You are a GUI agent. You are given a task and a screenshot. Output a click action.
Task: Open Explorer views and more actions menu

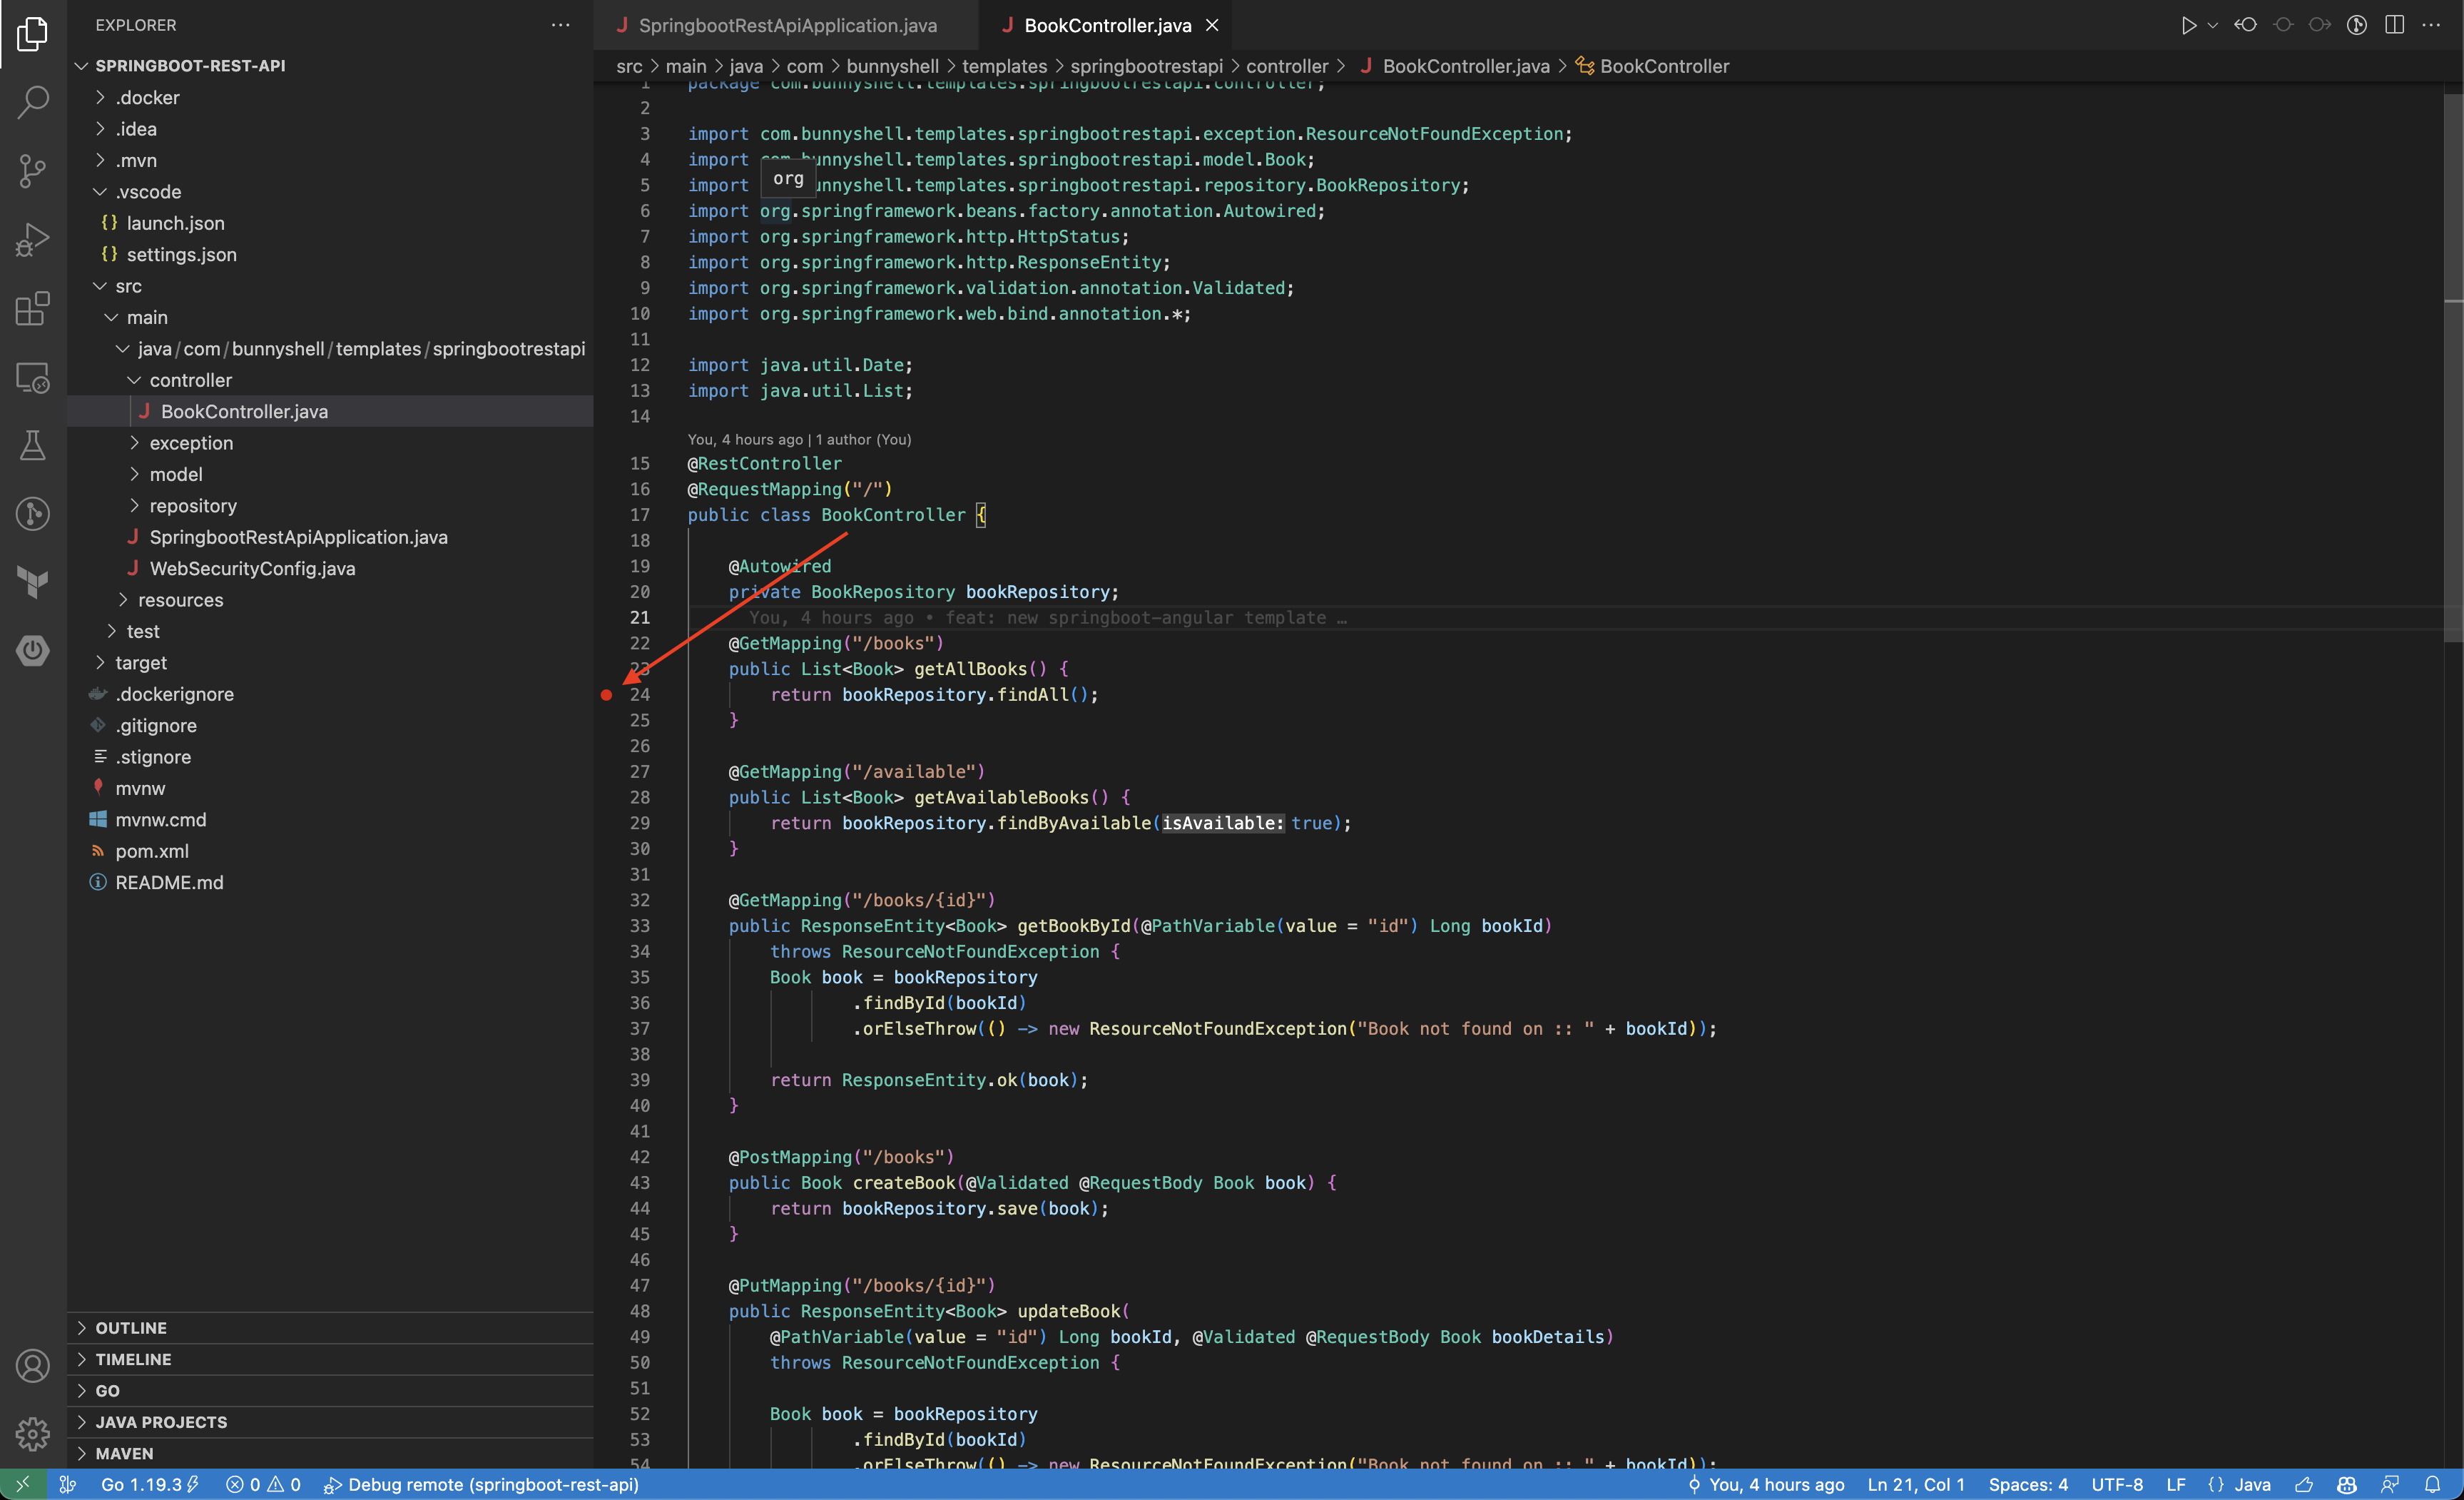[x=560, y=25]
